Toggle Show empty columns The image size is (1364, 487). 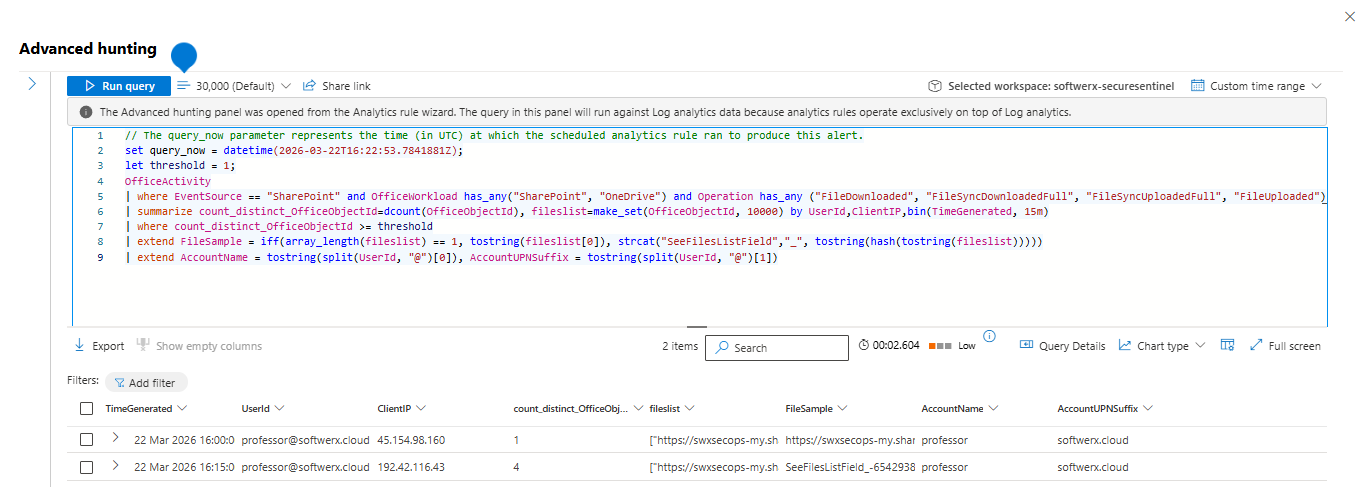pyautogui.click(x=199, y=346)
